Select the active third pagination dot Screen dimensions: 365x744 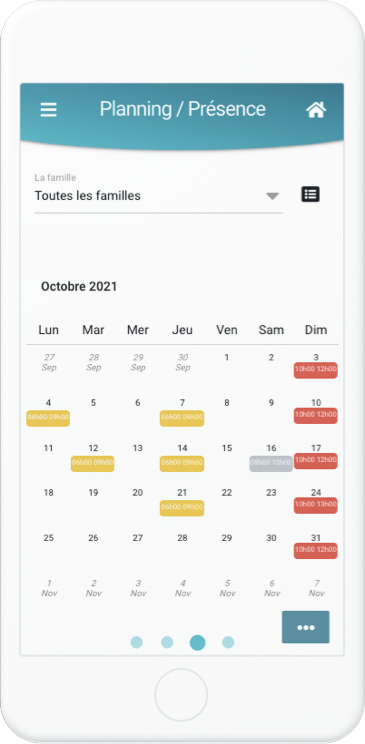click(x=197, y=643)
